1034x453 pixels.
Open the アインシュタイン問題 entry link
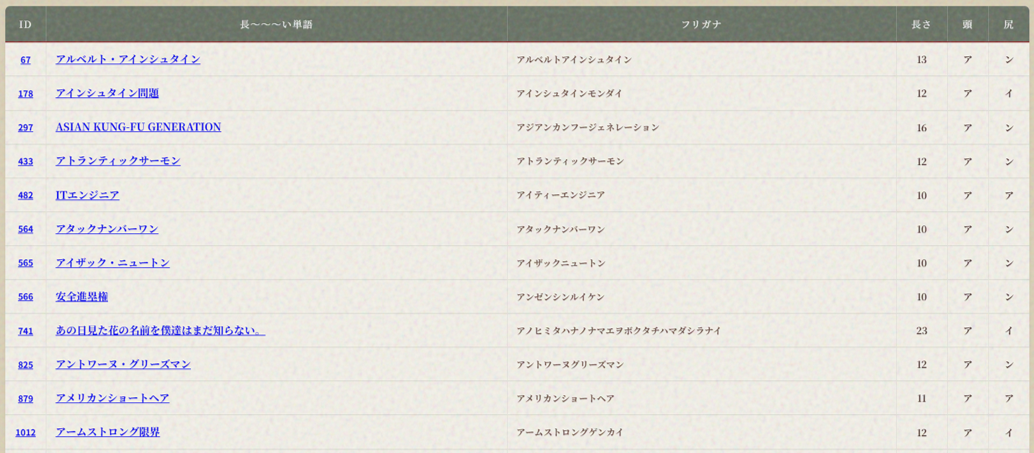107,93
